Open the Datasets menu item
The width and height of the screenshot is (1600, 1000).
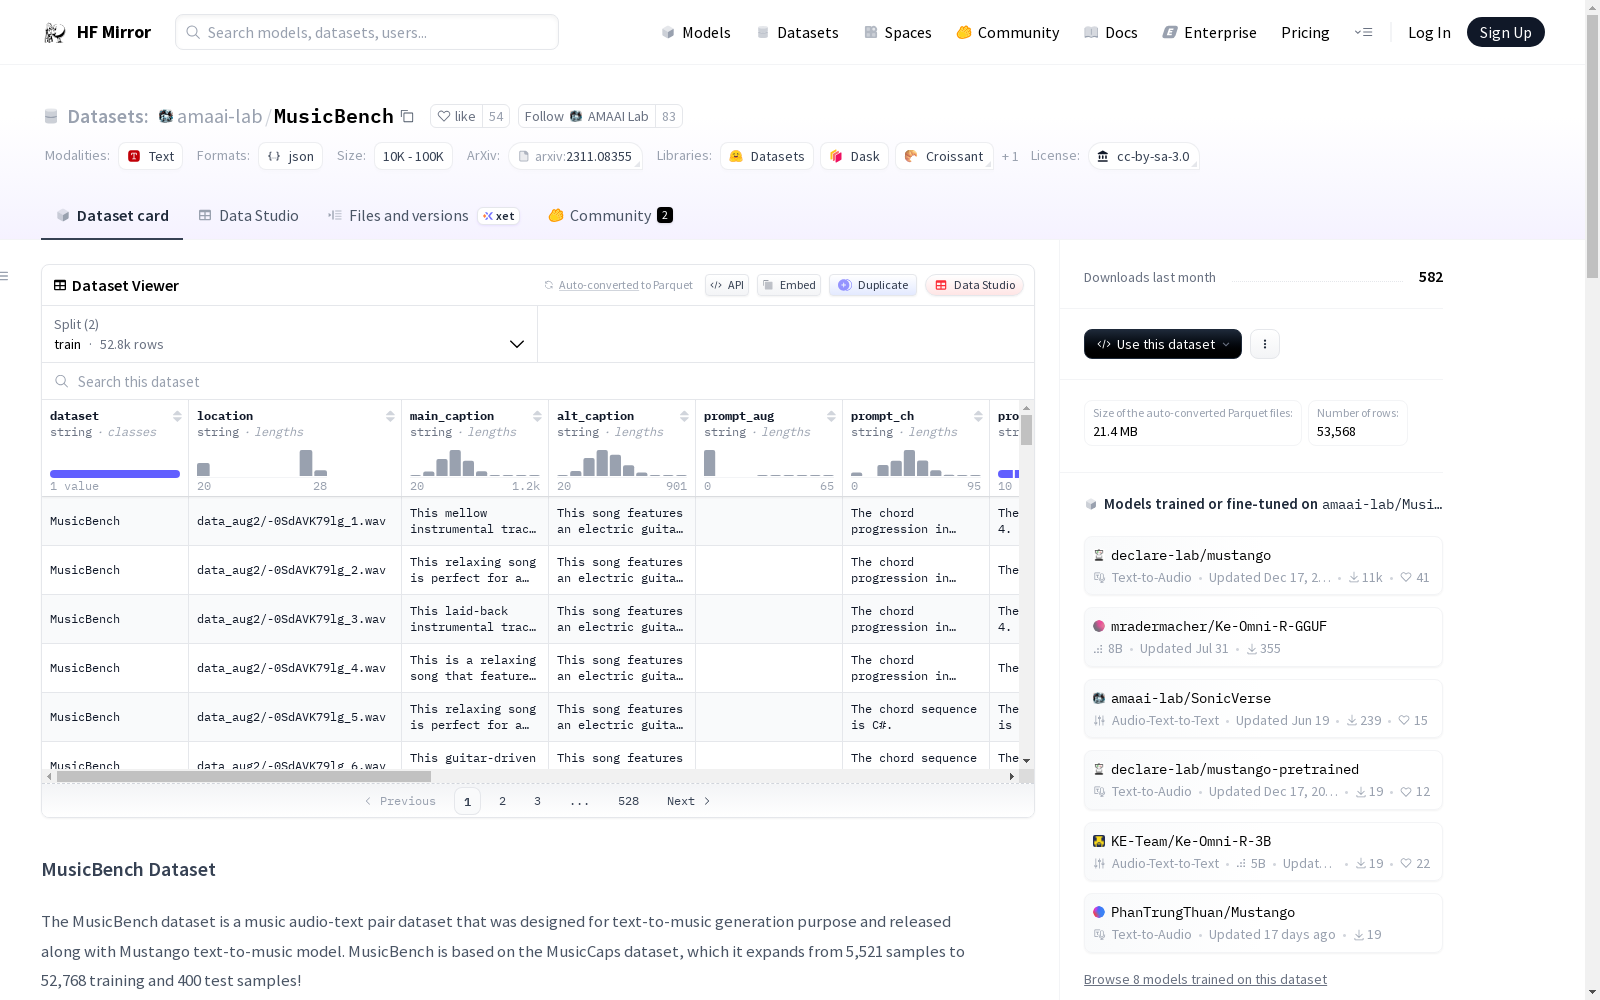tap(798, 32)
